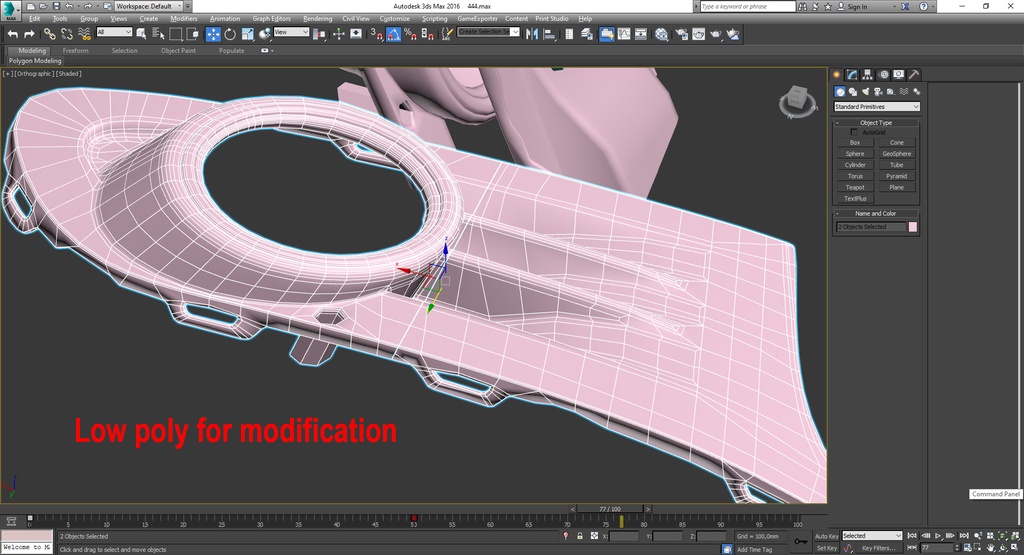Toggle the selection lock icon

pos(579,535)
